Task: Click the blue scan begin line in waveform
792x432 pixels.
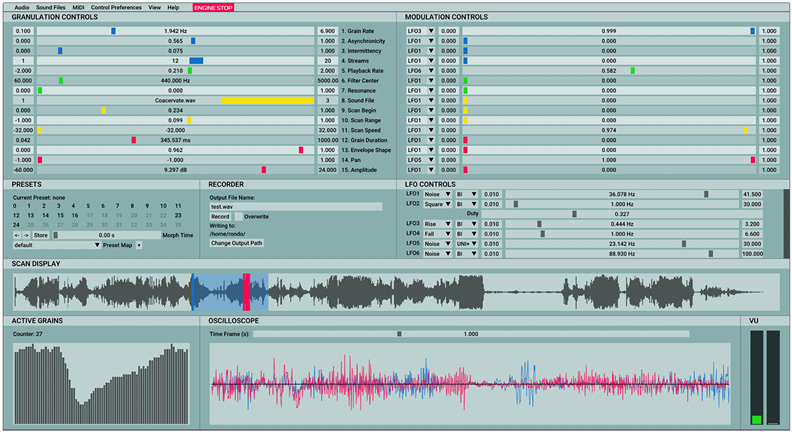Action: tap(192, 292)
